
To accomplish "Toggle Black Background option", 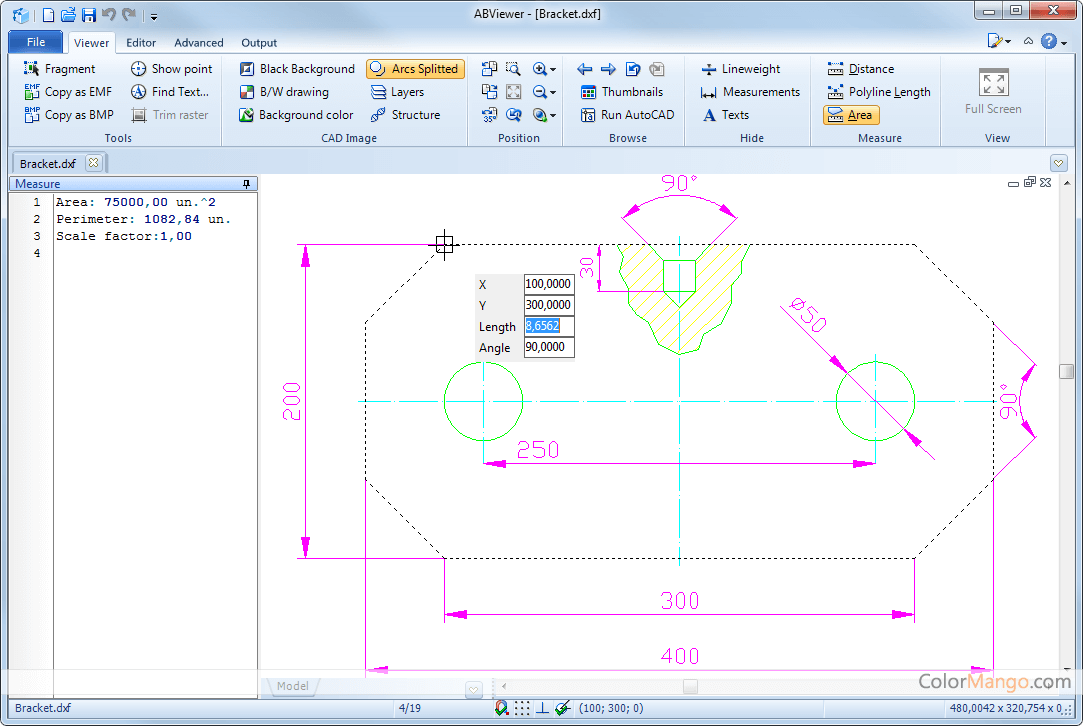I will [x=297, y=69].
